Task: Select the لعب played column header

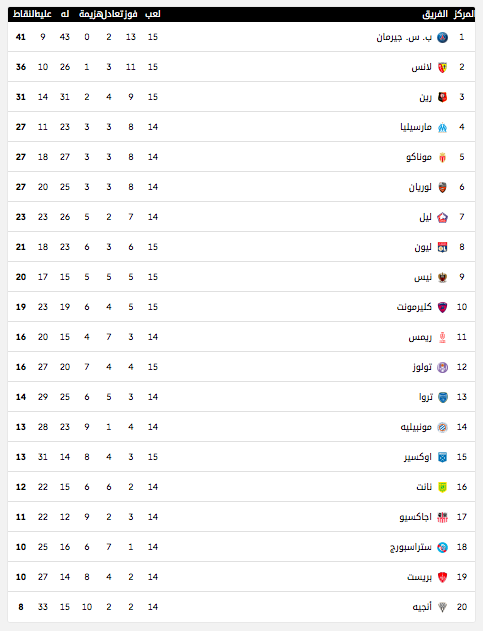Action: (x=153, y=14)
